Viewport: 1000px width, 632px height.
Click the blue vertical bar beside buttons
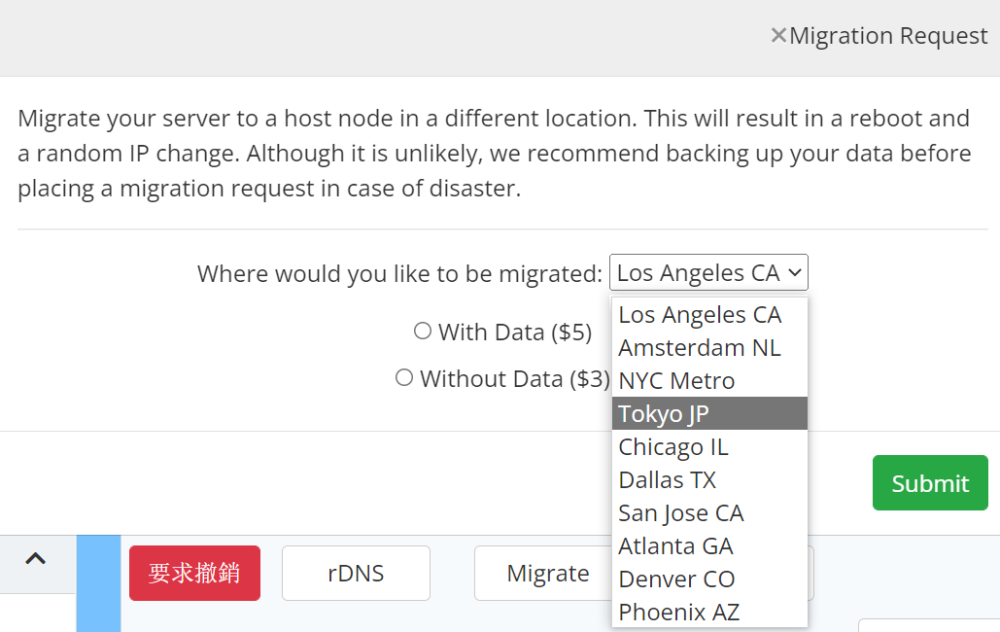pos(99,584)
